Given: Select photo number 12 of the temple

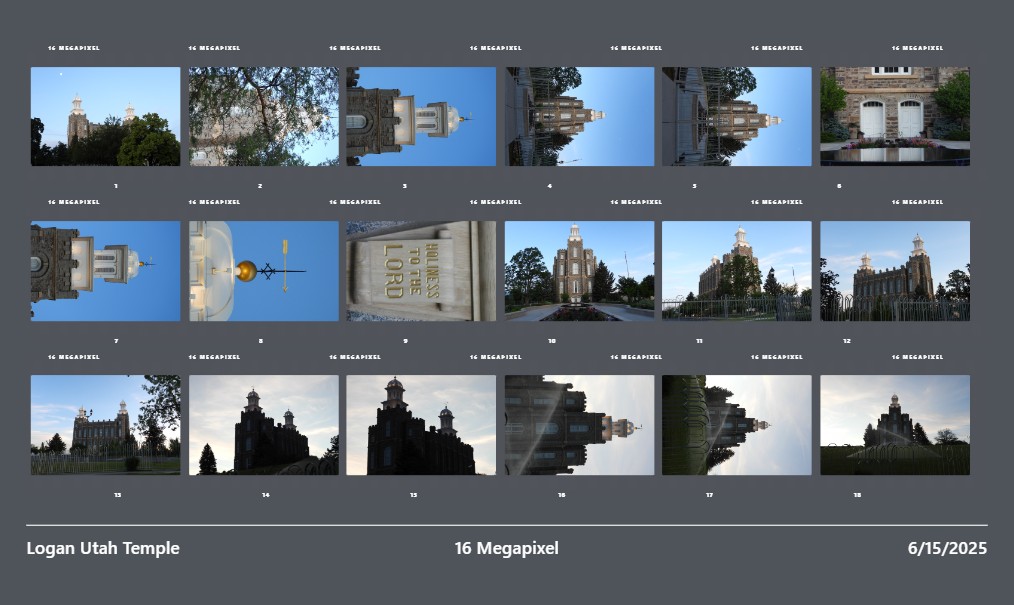Looking at the screenshot, I should pos(895,271).
